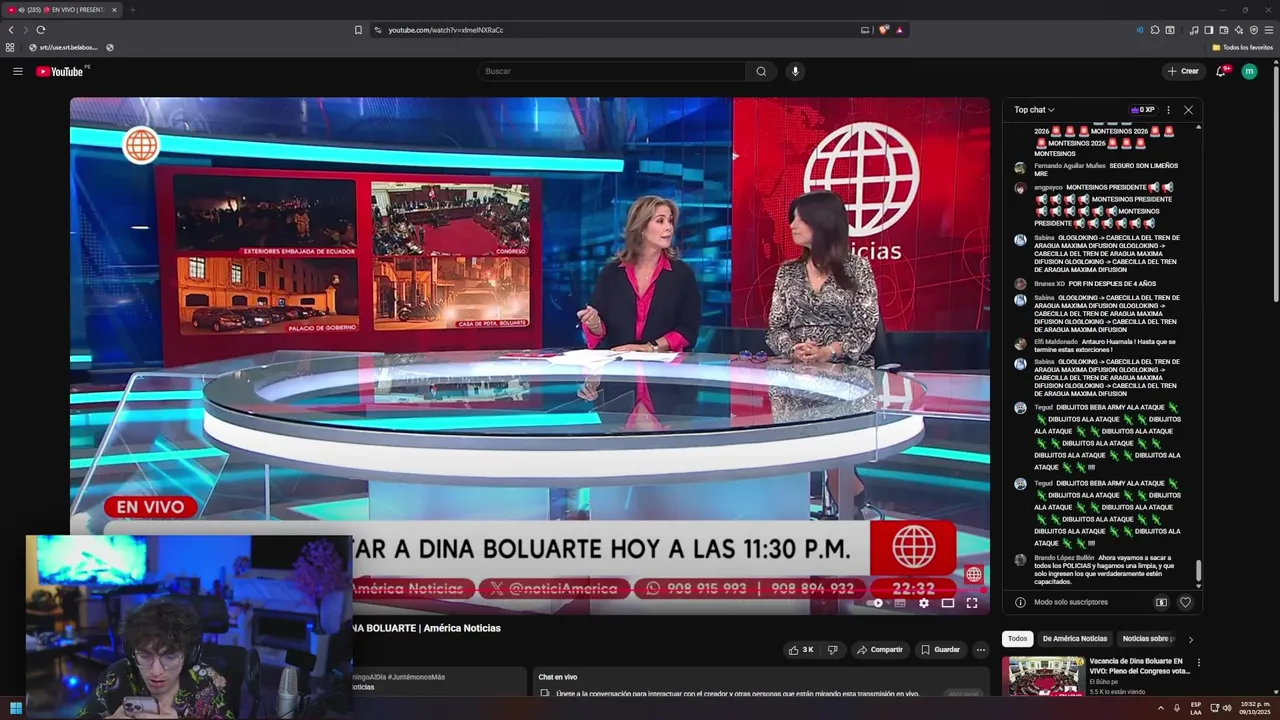Open Brave VPN shield icon
The width and height of the screenshot is (1280, 720).
click(1254, 30)
